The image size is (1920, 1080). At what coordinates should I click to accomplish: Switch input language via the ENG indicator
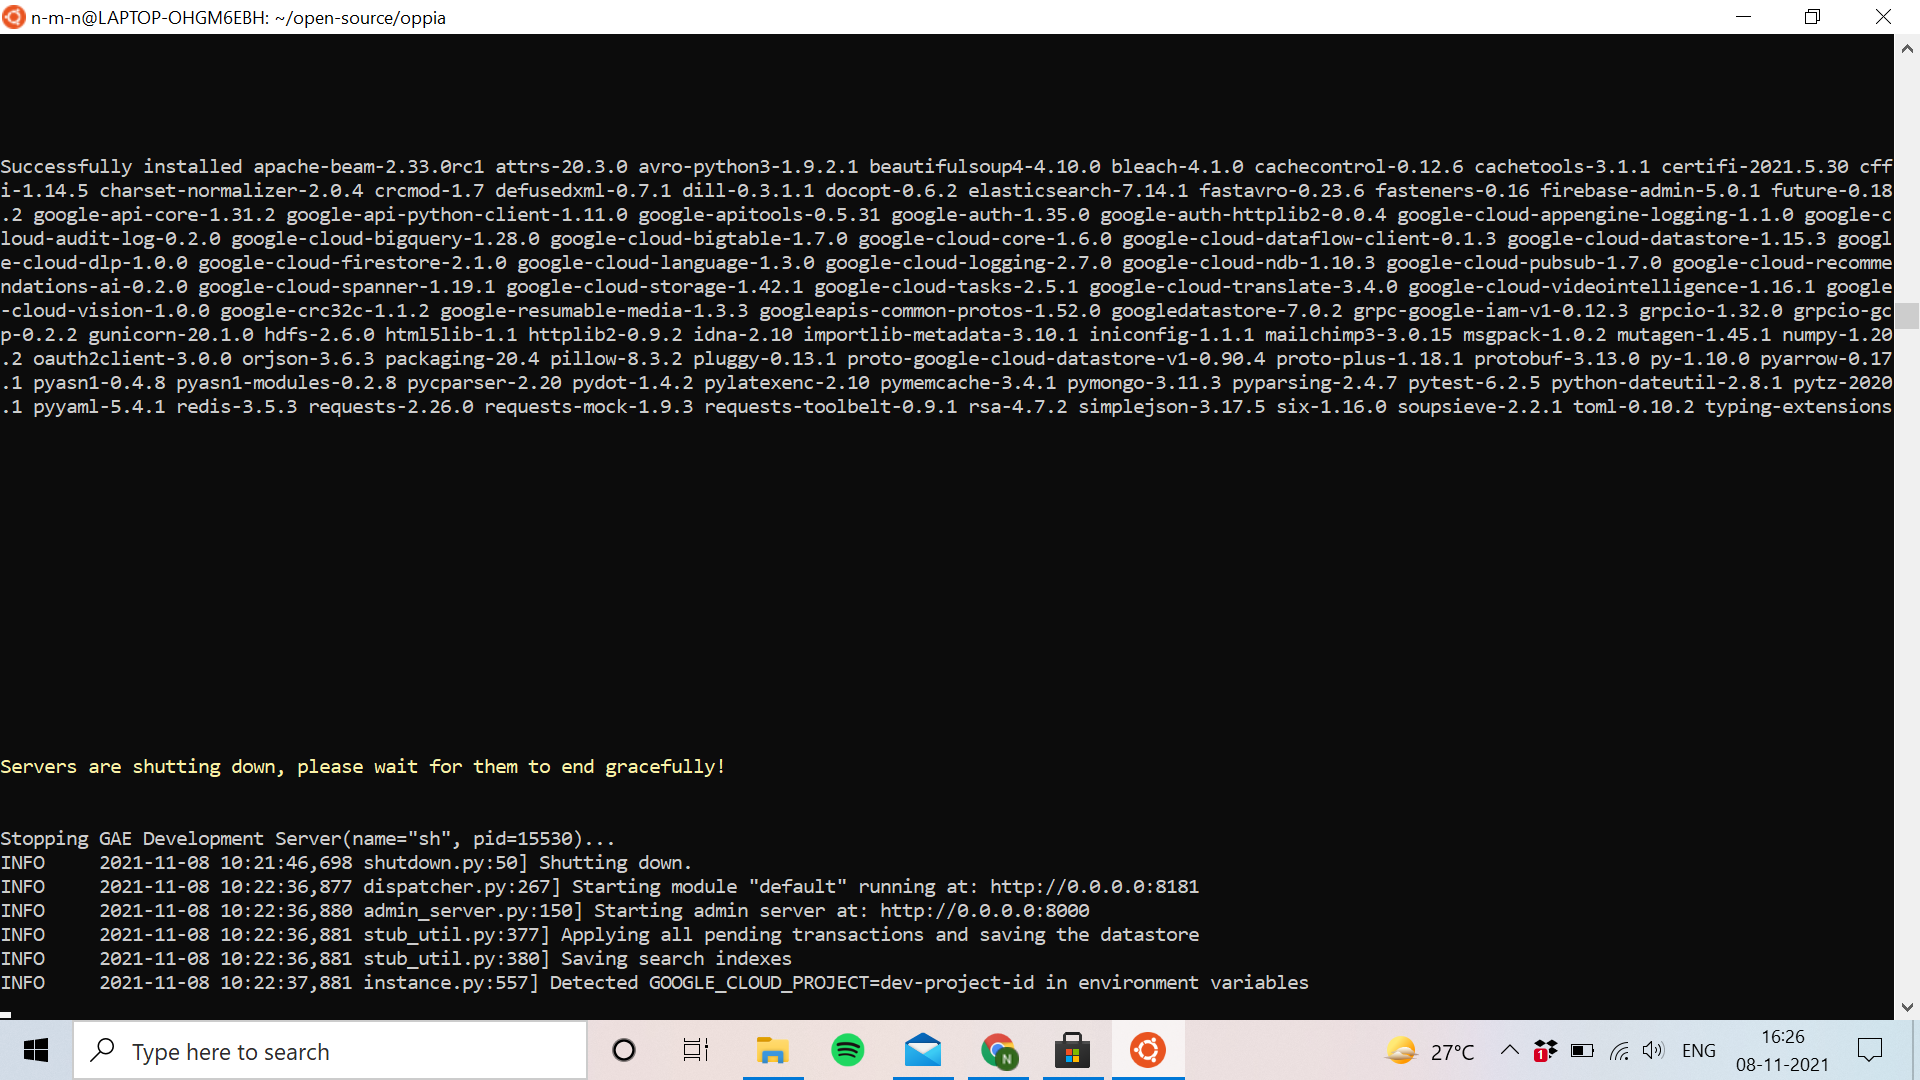click(x=1699, y=1050)
